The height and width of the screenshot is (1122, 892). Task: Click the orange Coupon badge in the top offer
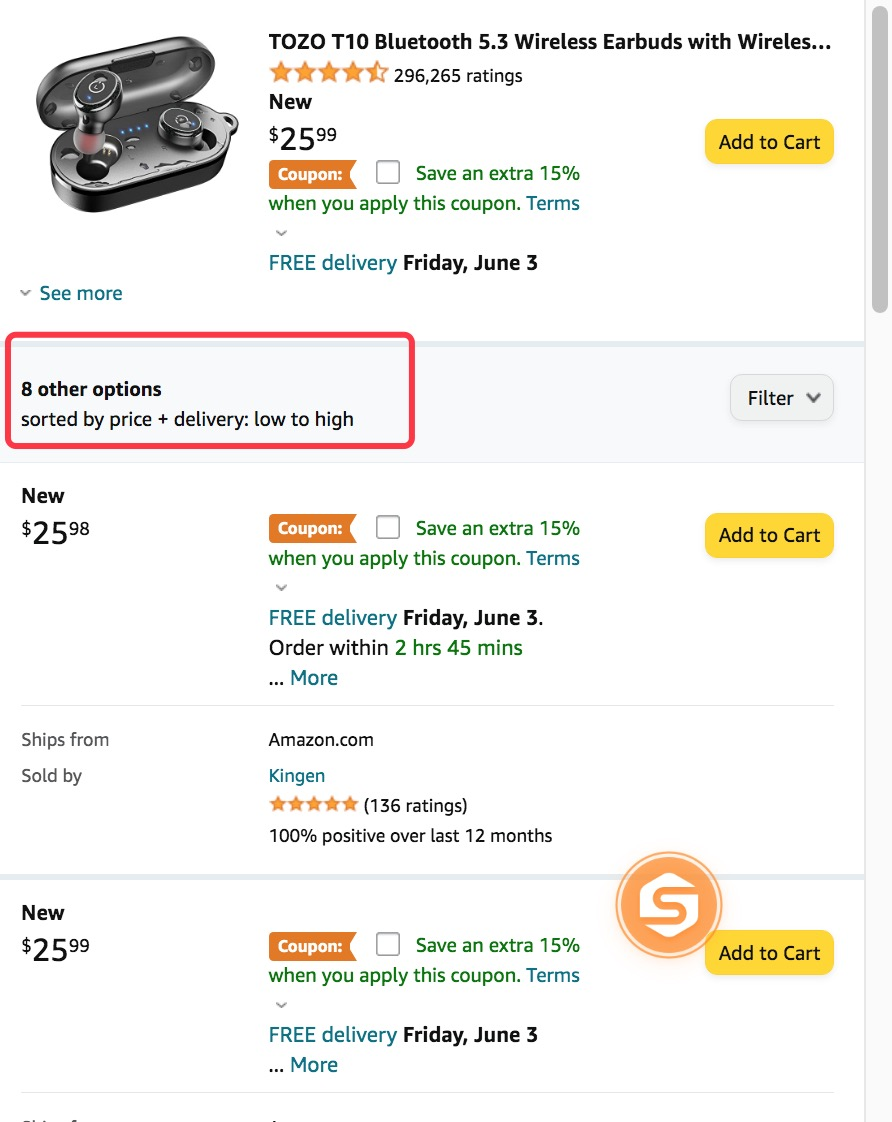pyautogui.click(x=311, y=174)
